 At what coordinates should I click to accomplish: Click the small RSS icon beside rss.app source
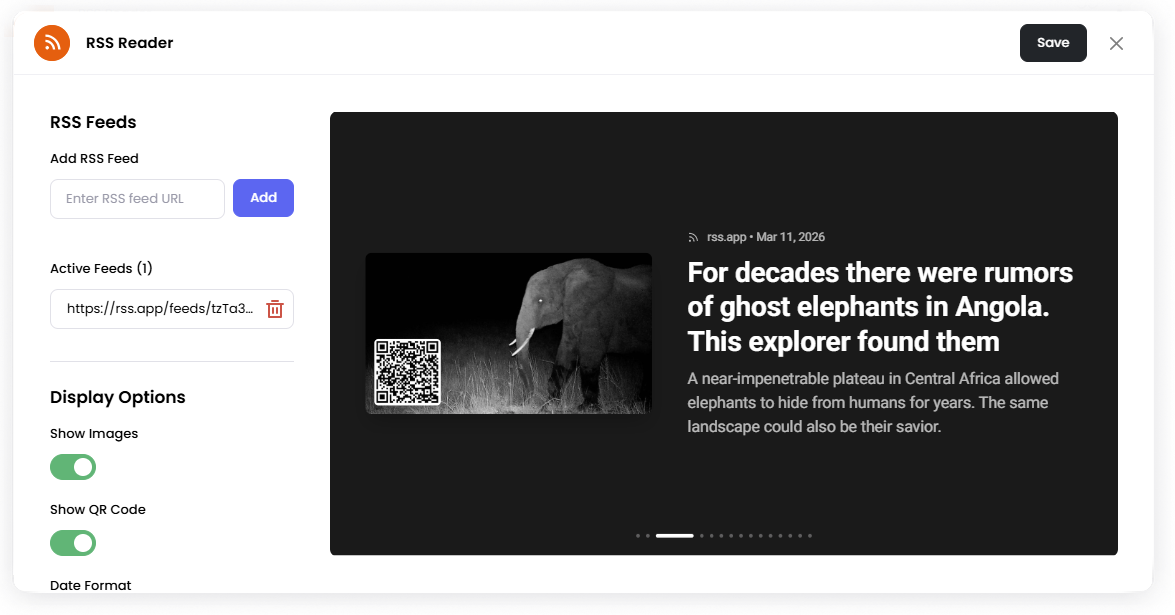pyautogui.click(x=693, y=237)
